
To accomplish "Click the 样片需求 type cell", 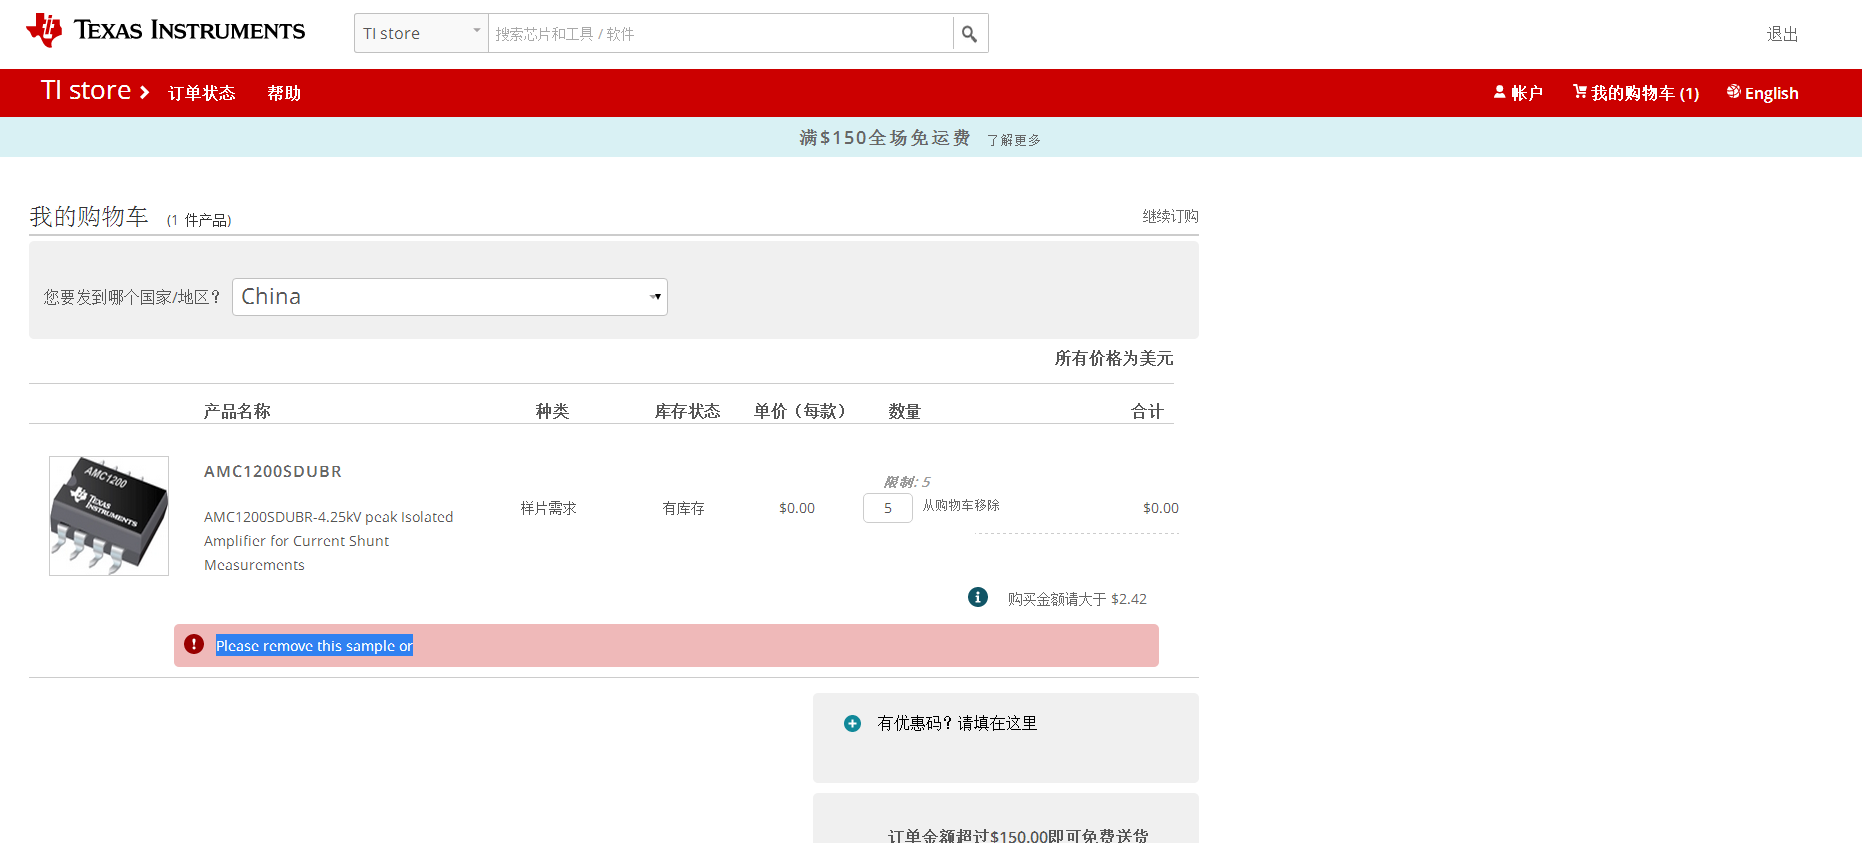I will (548, 508).
